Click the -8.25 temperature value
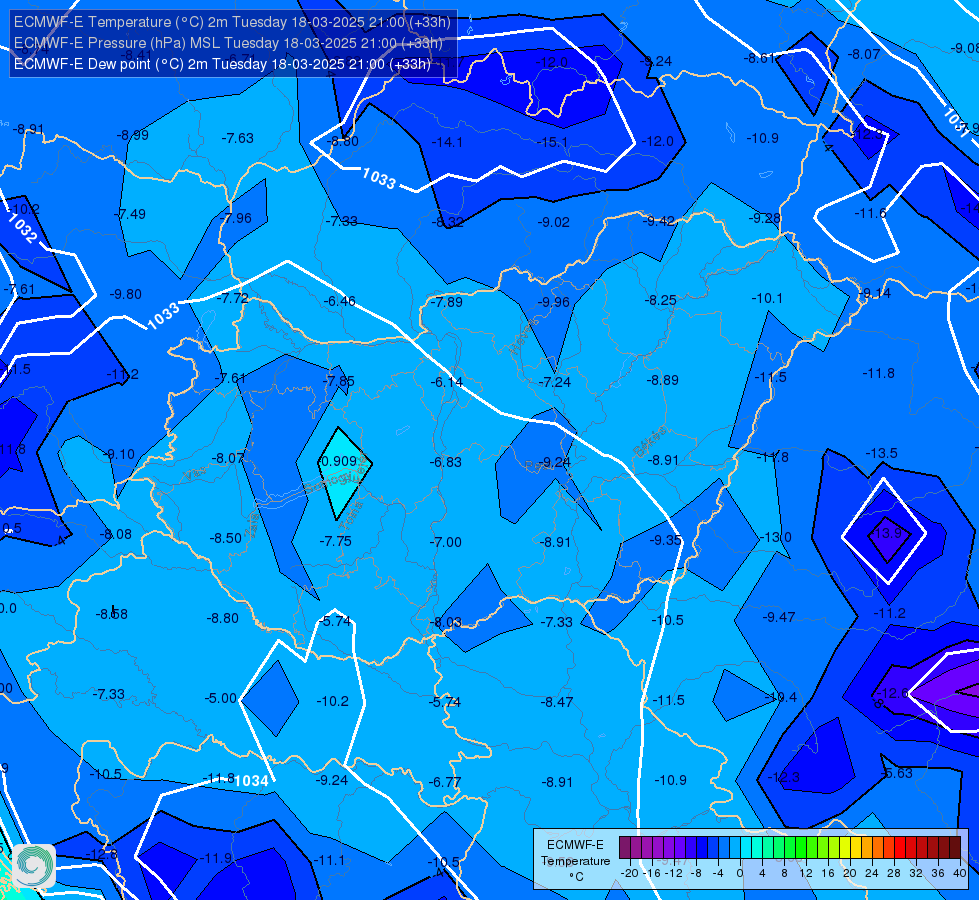This screenshot has width=979, height=900. (661, 300)
